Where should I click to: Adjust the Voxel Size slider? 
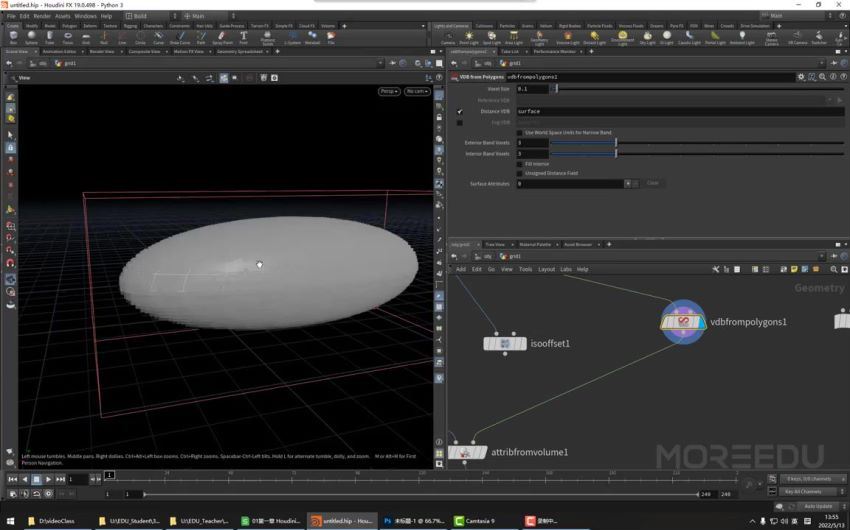(697, 89)
